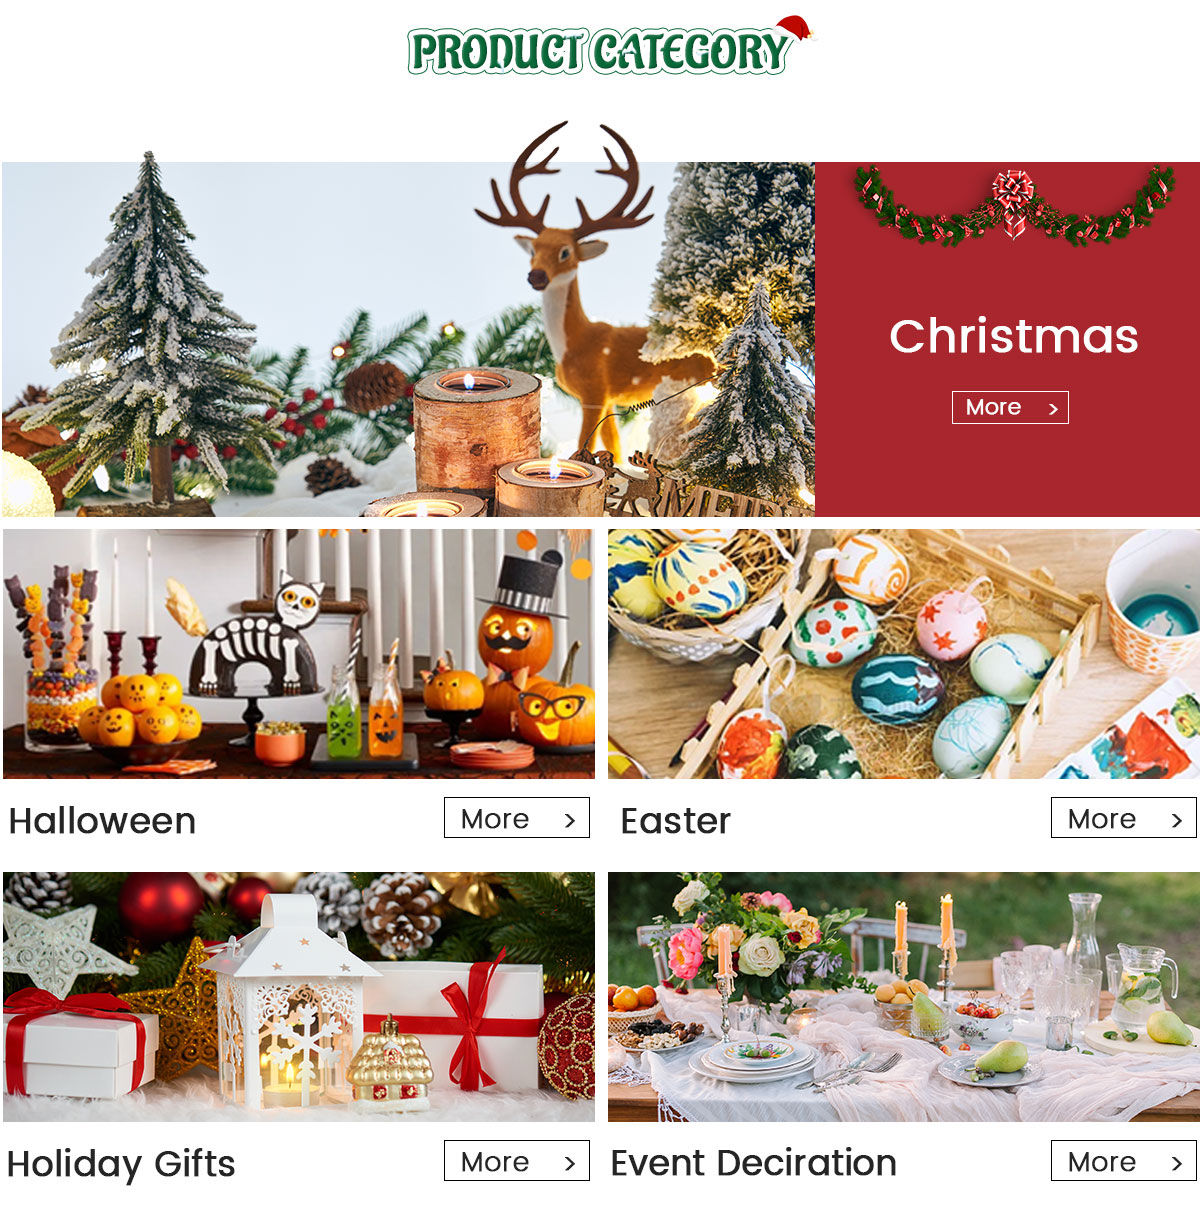Click More beside Holiday Gifts
The height and width of the screenshot is (1218, 1200).
click(517, 1161)
